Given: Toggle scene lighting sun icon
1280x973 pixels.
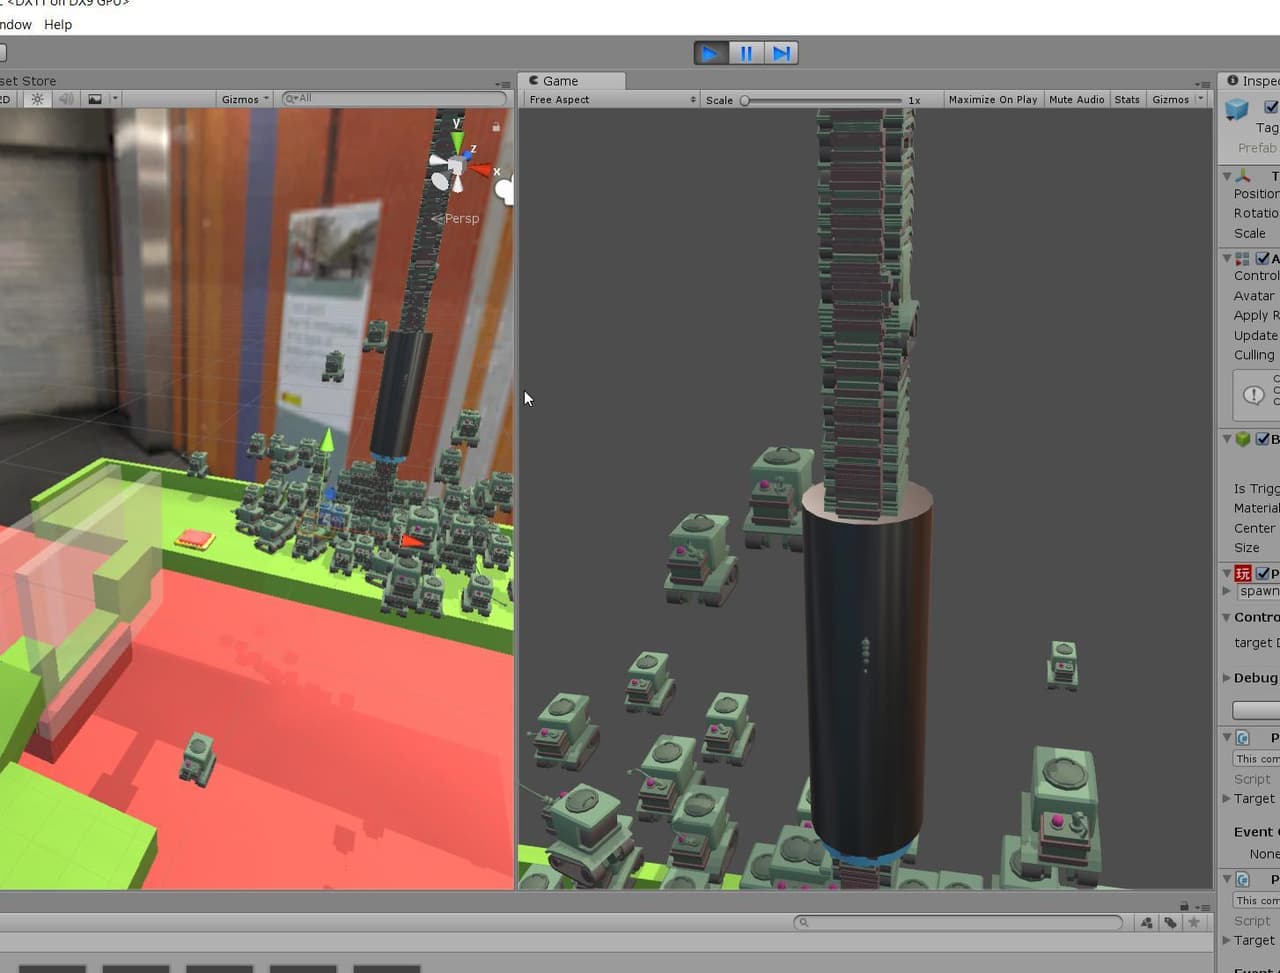Looking at the screenshot, I should coord(38,99).
